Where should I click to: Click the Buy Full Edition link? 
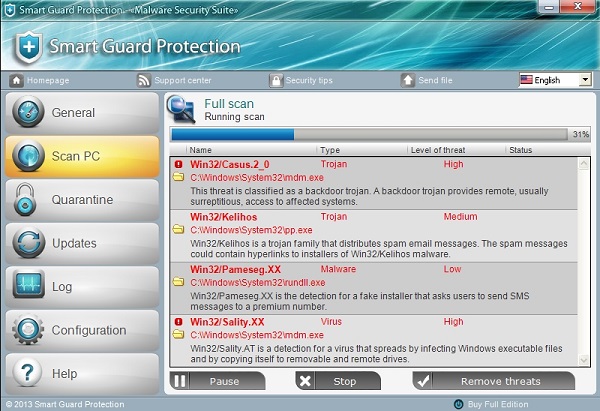pos(498,404)
